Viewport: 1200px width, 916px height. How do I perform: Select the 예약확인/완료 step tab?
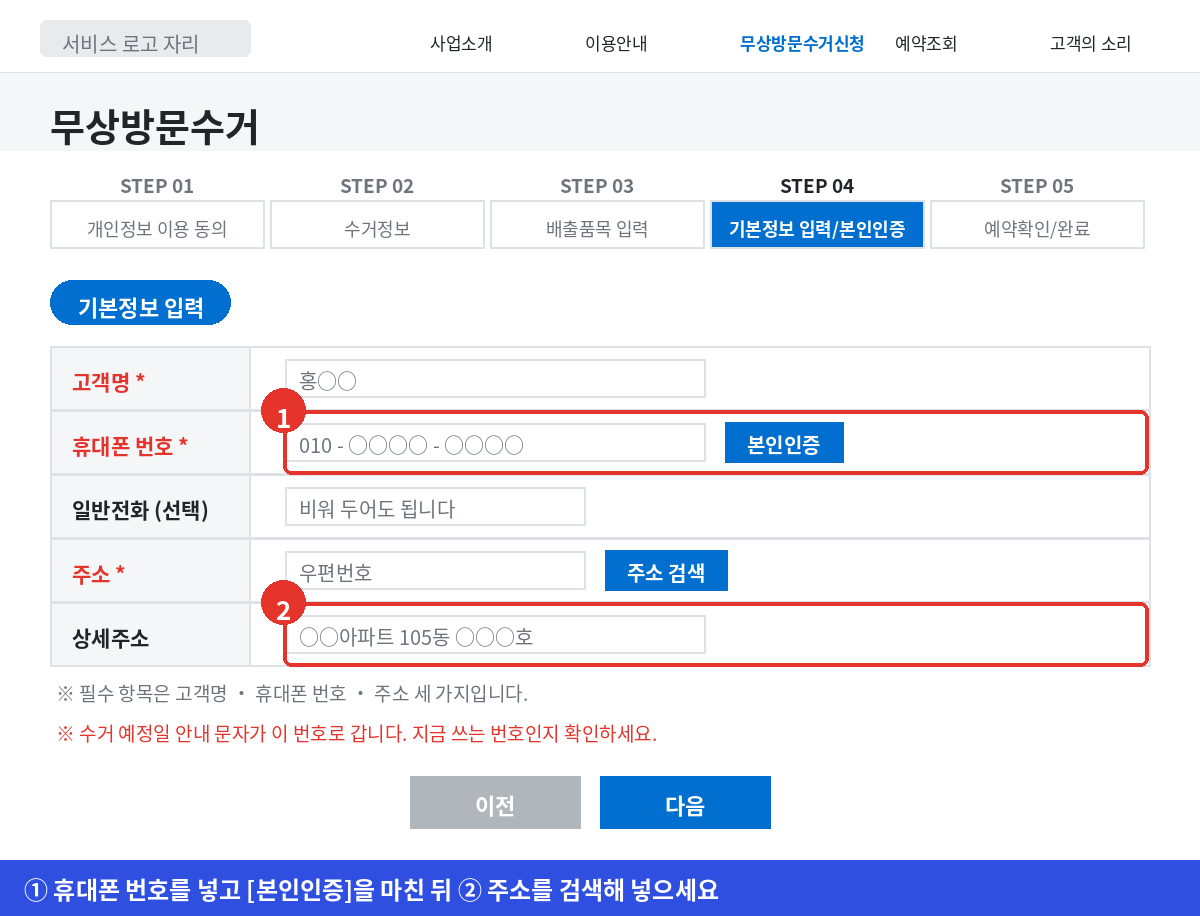coord(1037,225)
